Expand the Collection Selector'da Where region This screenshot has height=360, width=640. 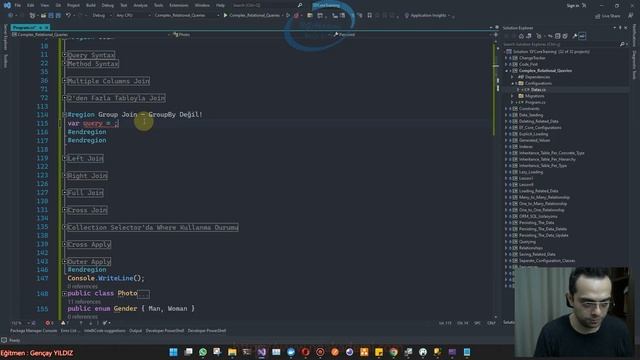coord(64,227)
